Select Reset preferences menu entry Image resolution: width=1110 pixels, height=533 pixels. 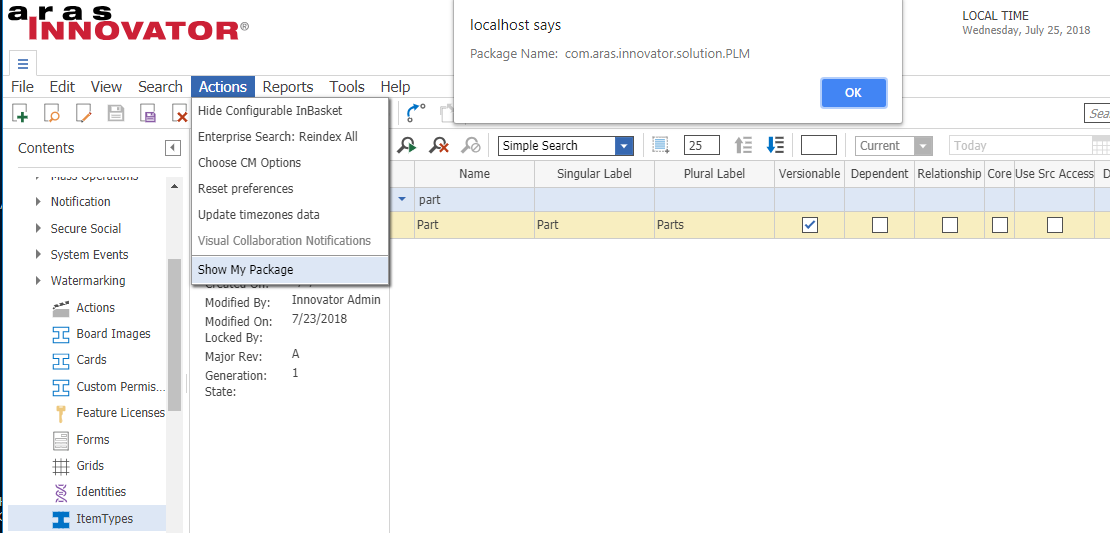[290, 189]
